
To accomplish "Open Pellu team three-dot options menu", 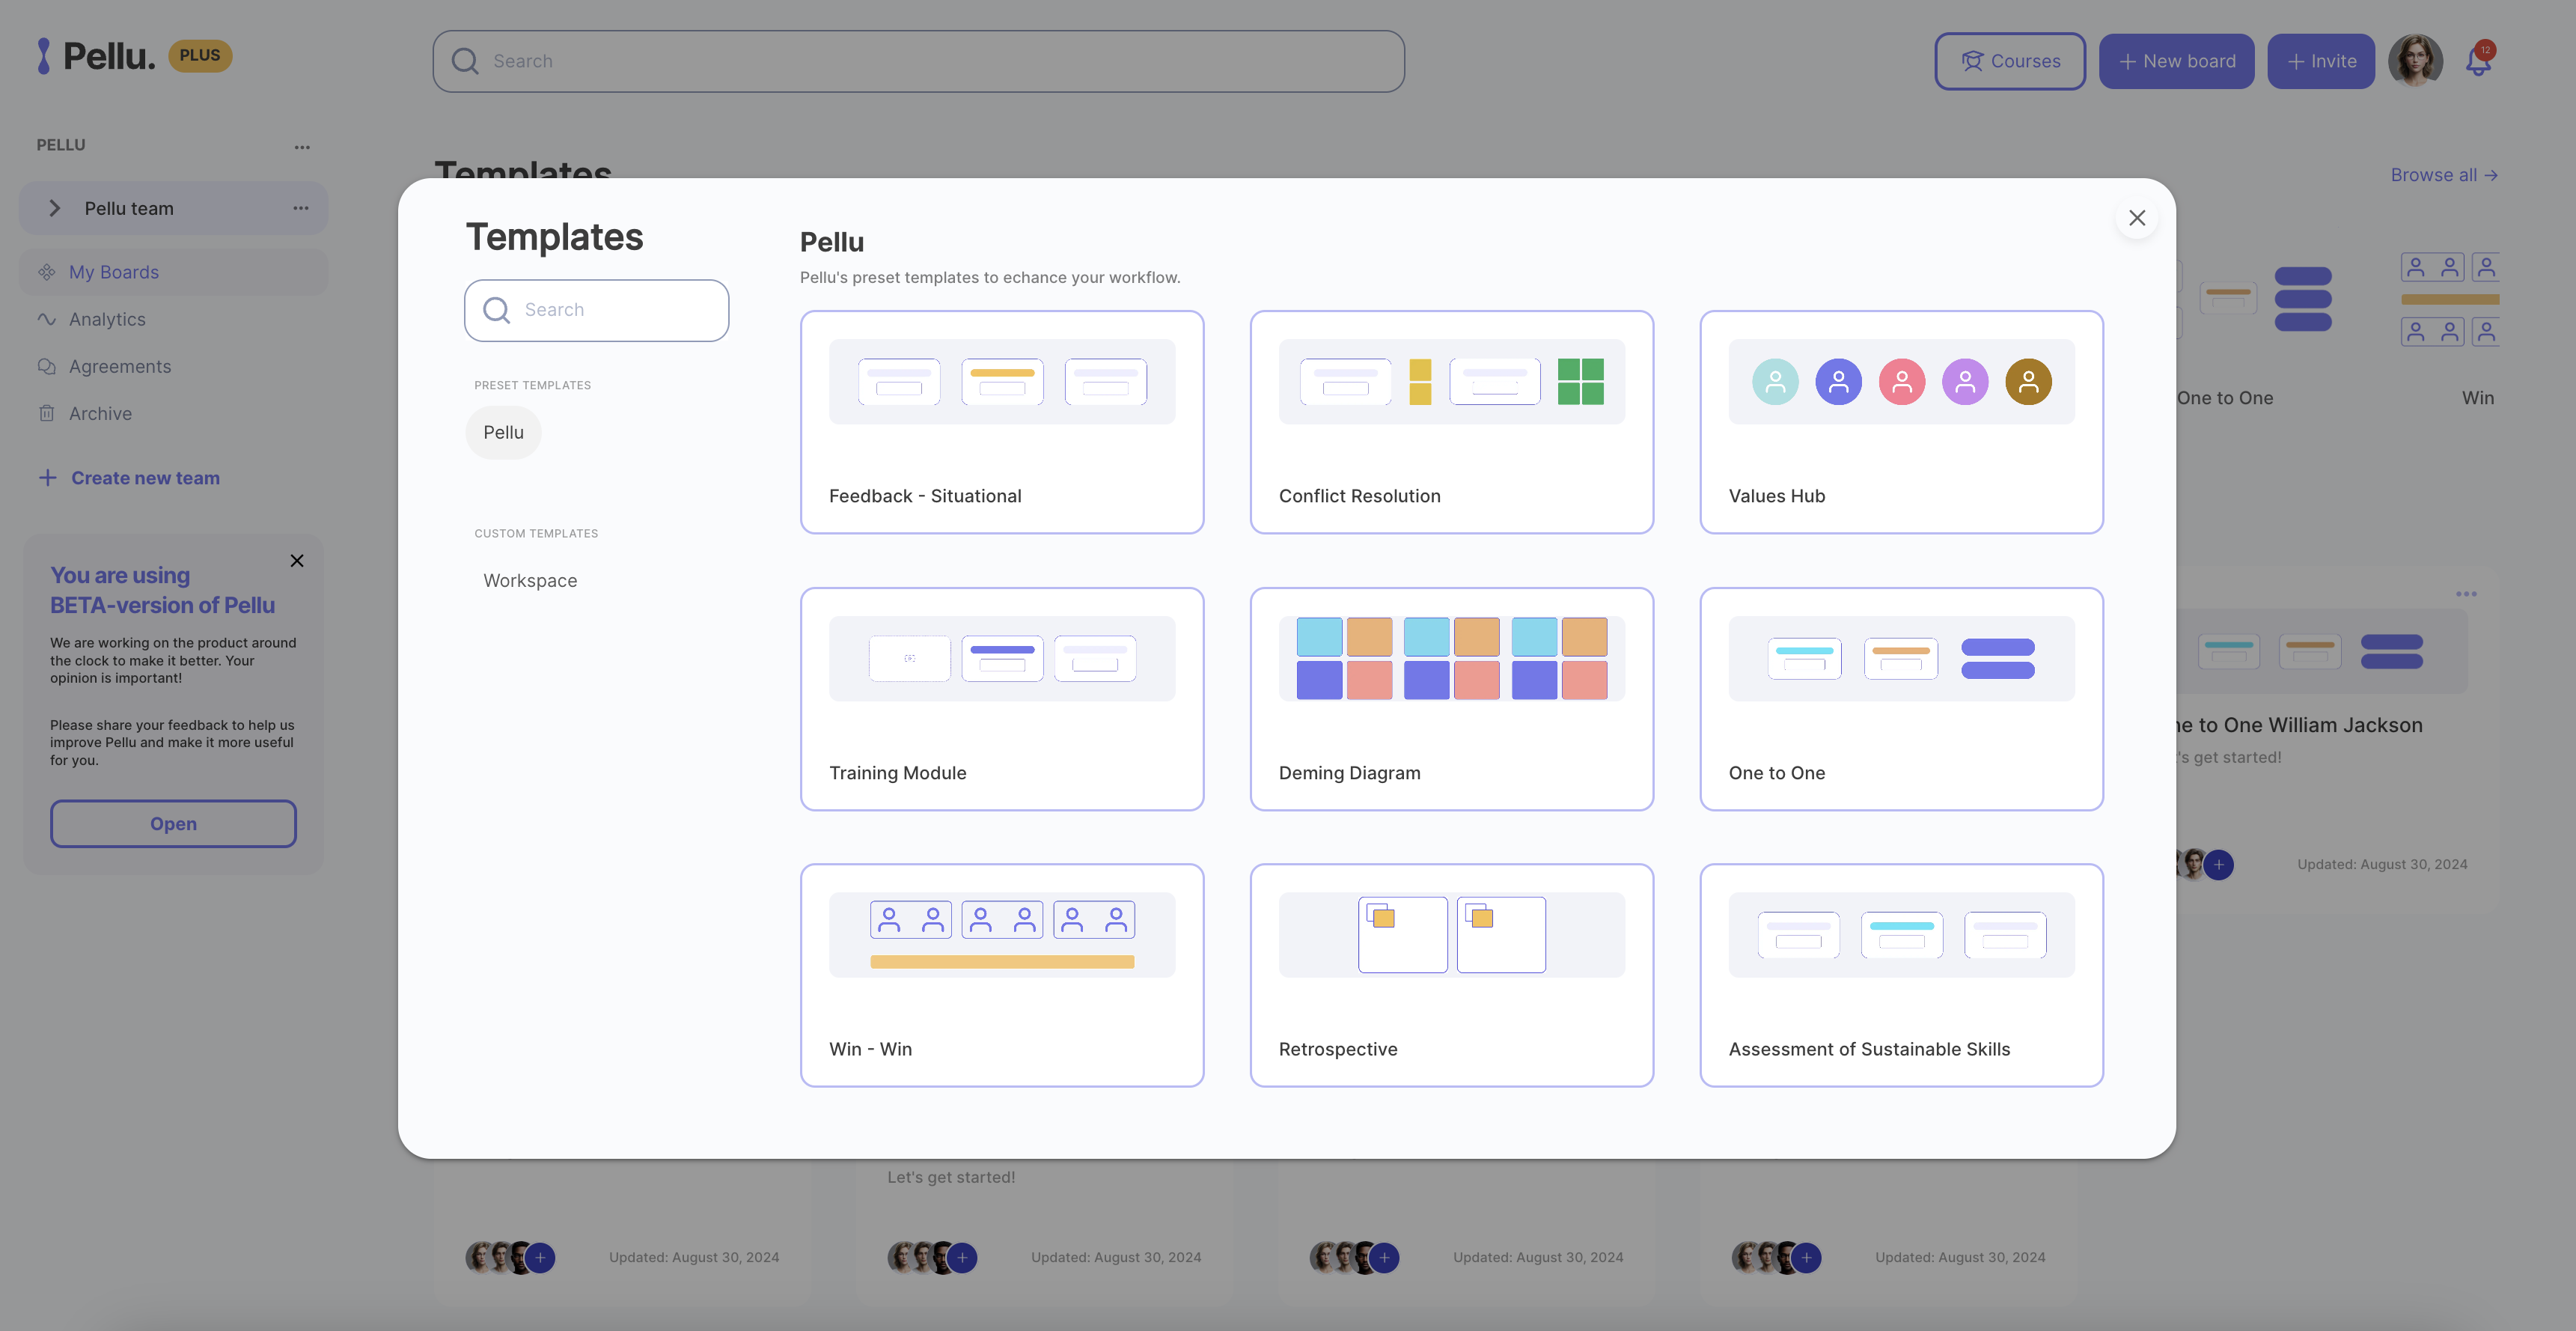I will (x=301, y=208).
